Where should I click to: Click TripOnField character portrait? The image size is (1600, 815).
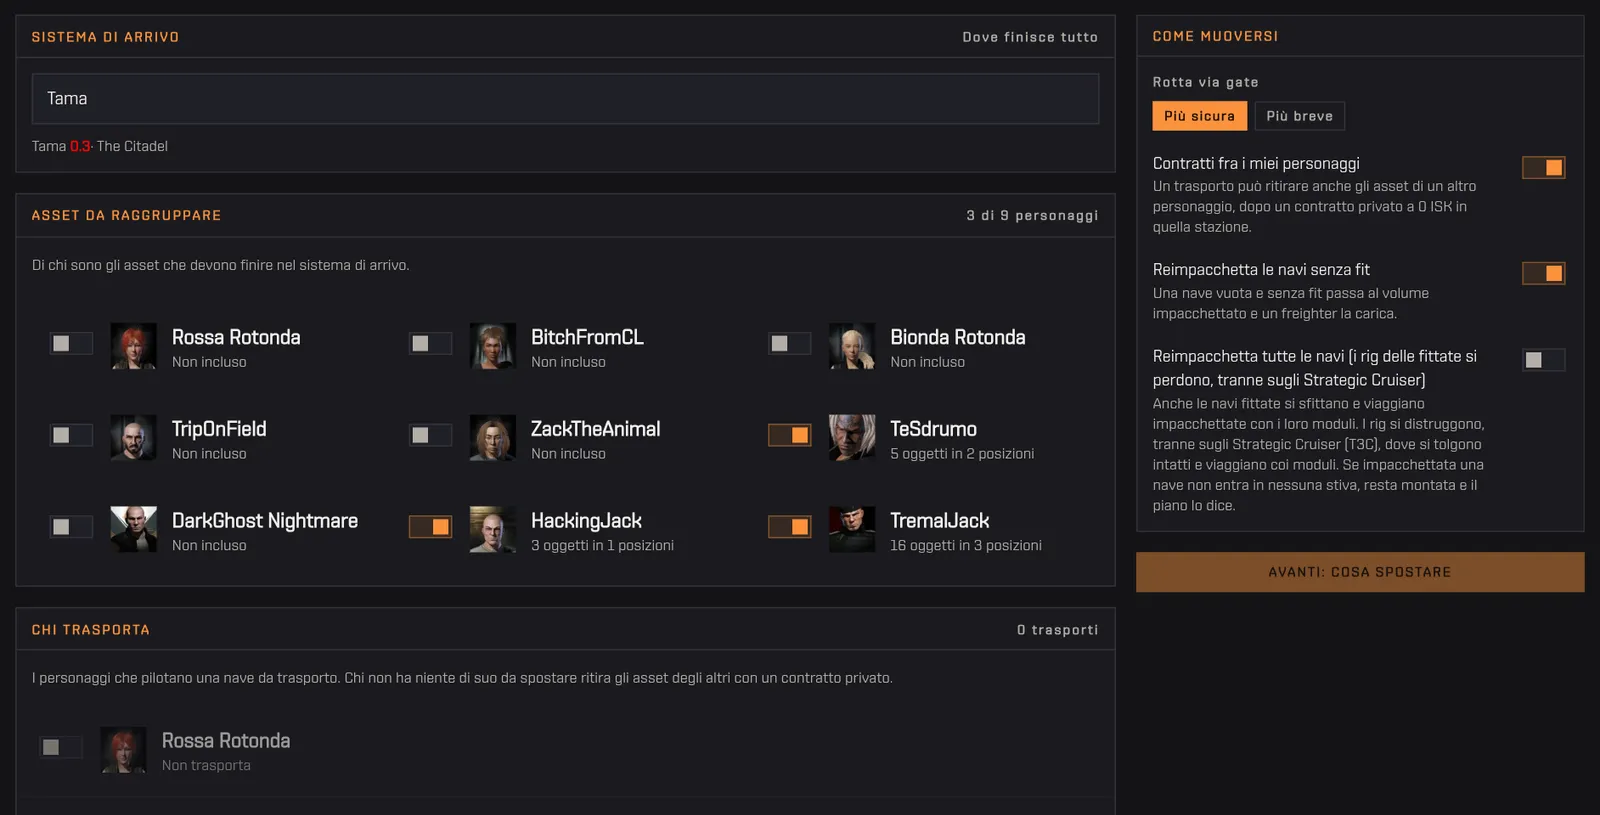click(133, 438)
